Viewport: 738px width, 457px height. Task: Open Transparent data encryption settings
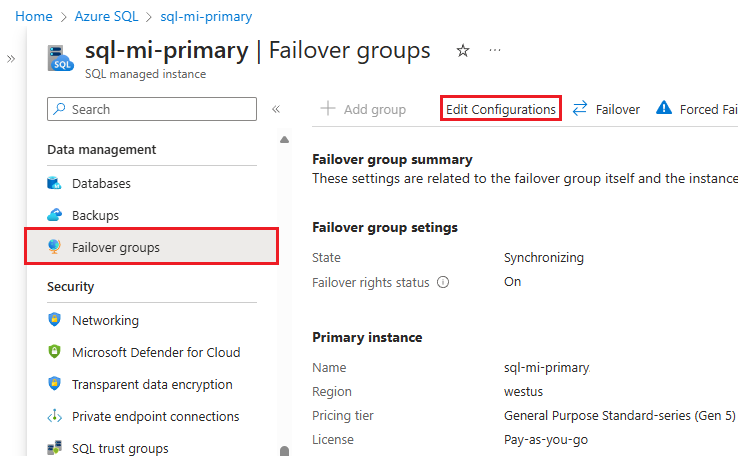tap(152, 384)
